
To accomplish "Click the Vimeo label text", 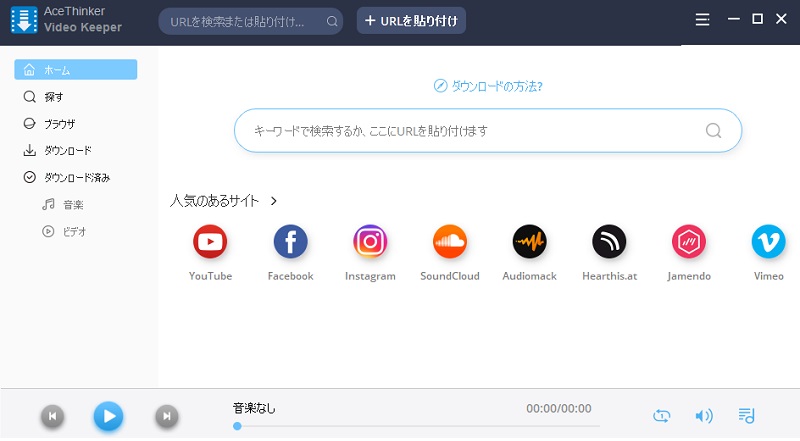I will tap(768, 276).
